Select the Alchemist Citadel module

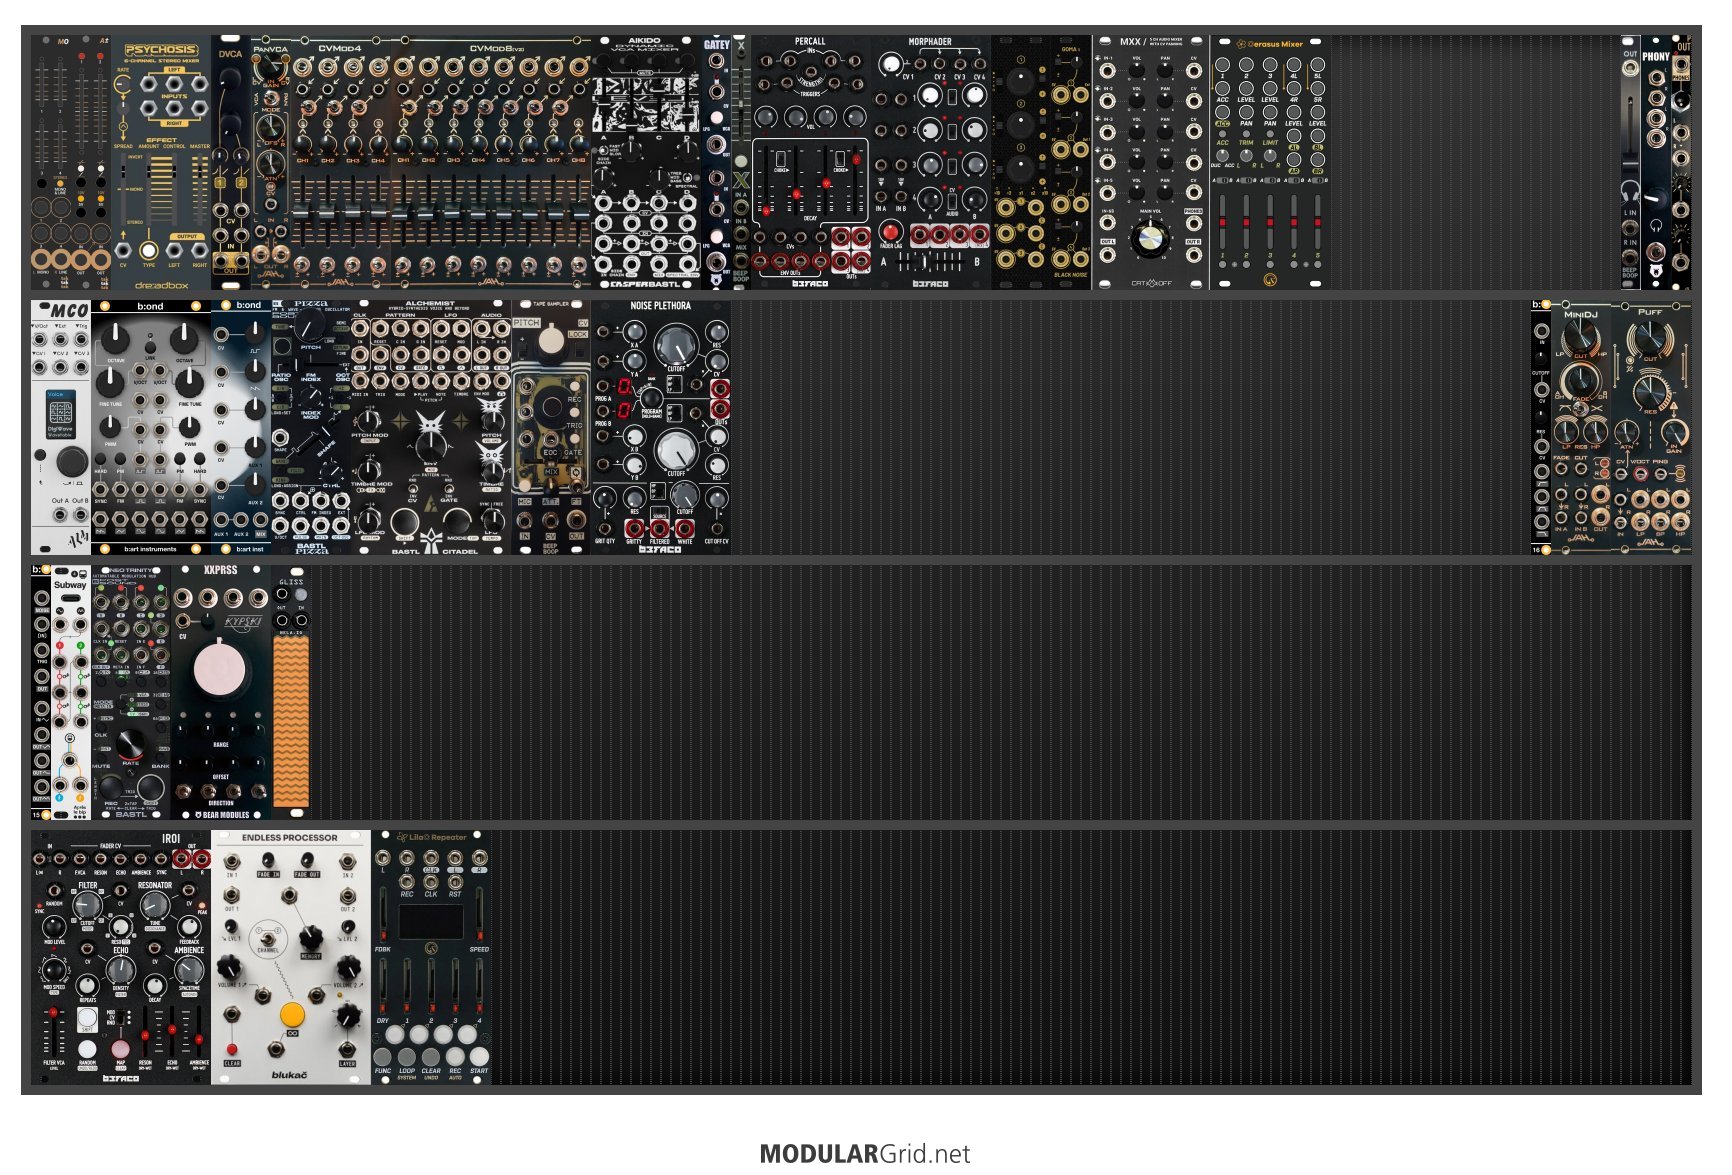click(431, 427)
